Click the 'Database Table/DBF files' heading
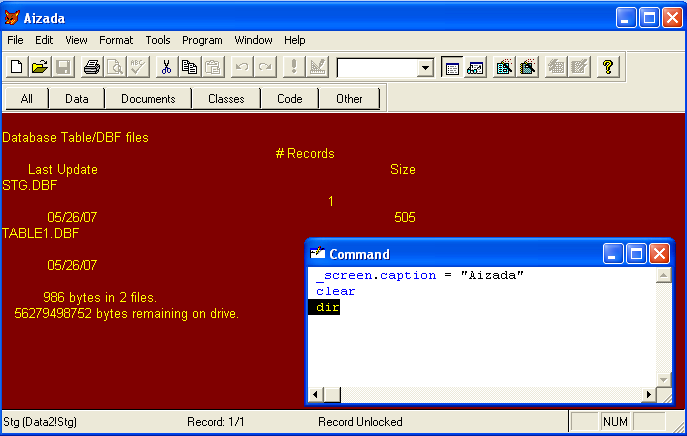This screenshot has width=687, height=436. click(x=75, y=138)
